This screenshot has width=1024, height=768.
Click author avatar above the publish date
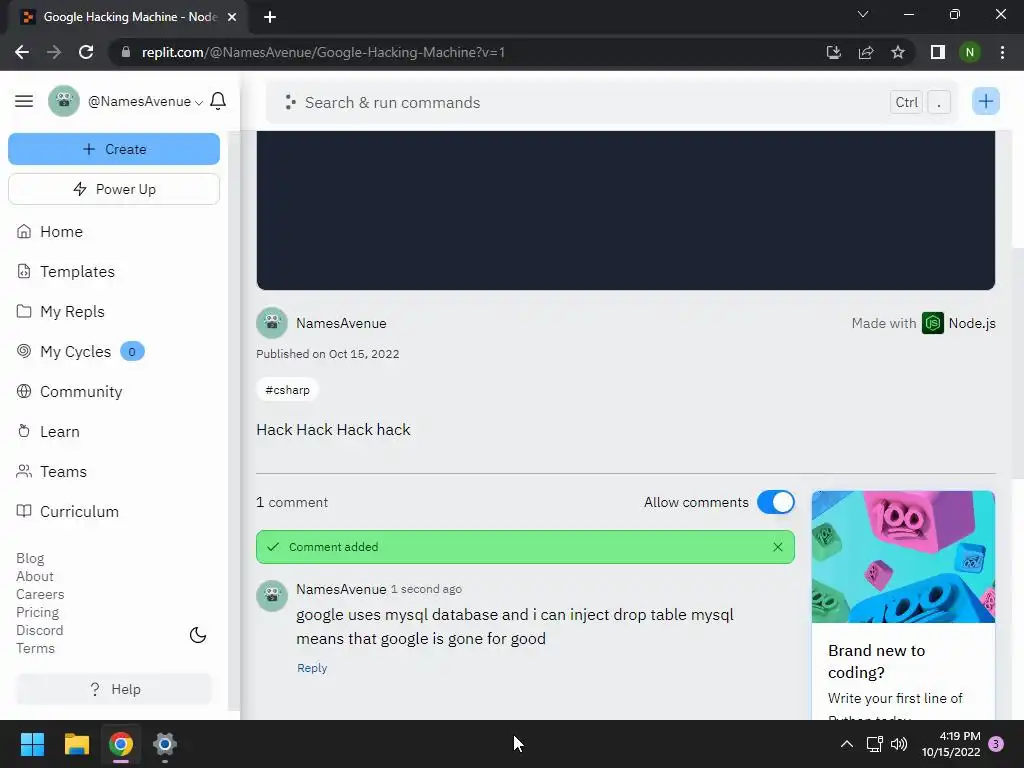point(272,323)
